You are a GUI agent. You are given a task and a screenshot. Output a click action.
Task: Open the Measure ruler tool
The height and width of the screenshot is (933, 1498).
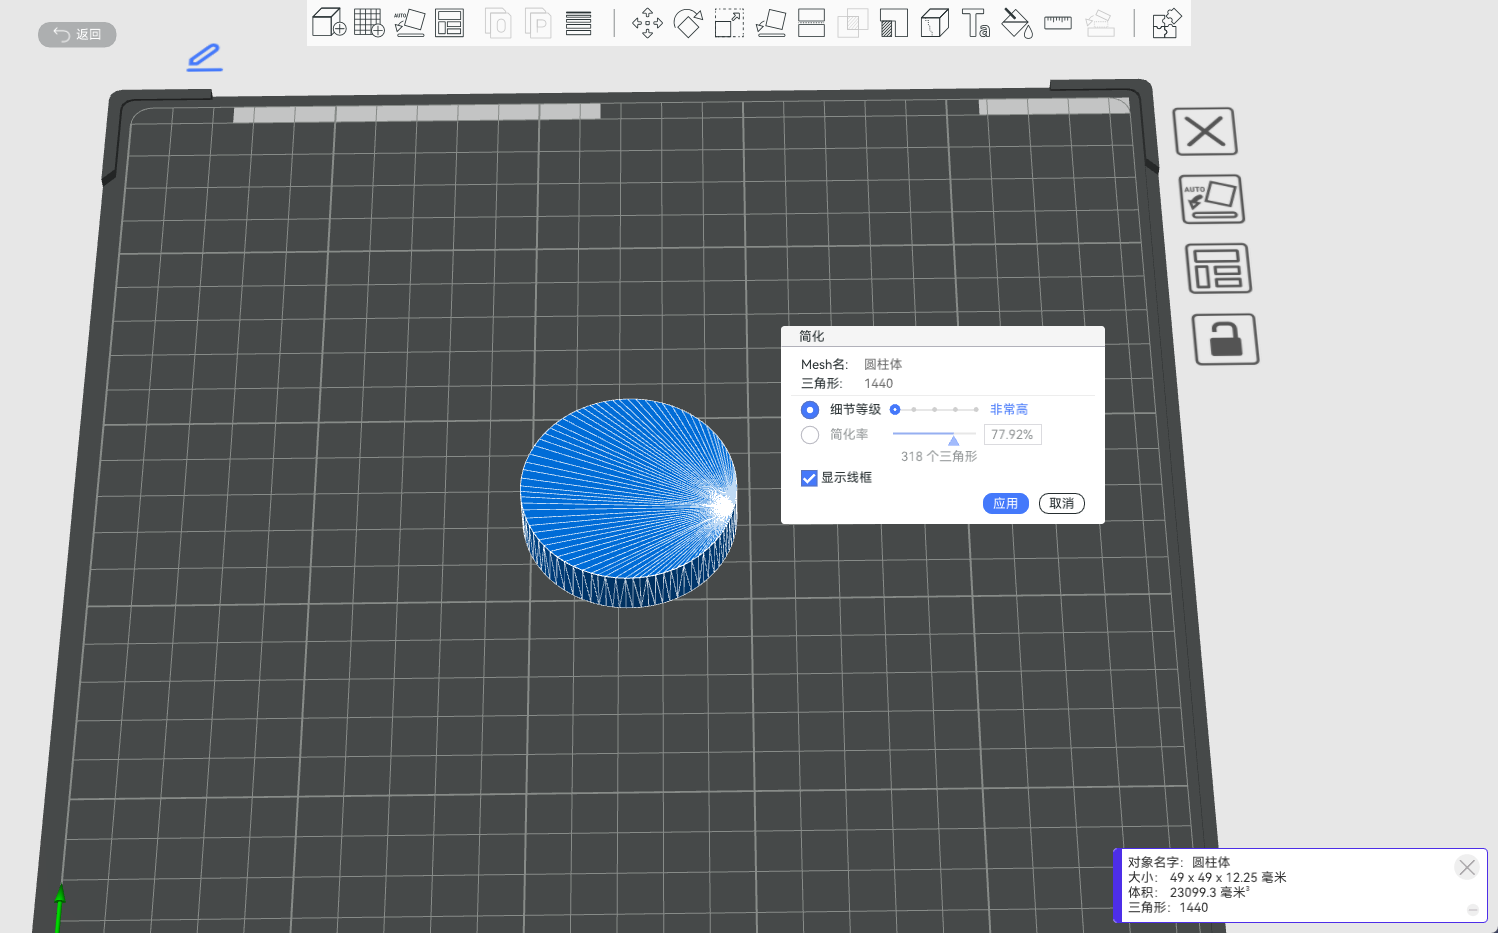[x=1057, y=23]
